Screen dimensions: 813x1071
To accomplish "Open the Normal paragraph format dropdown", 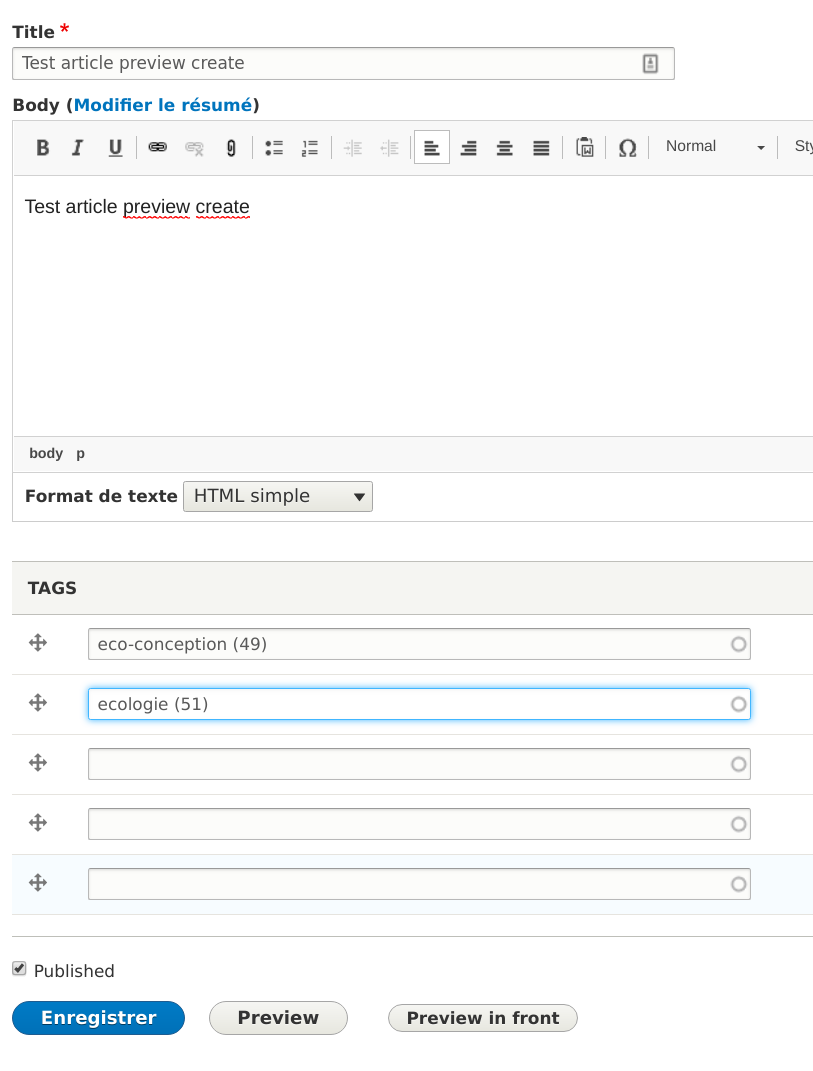I will 712,146.
